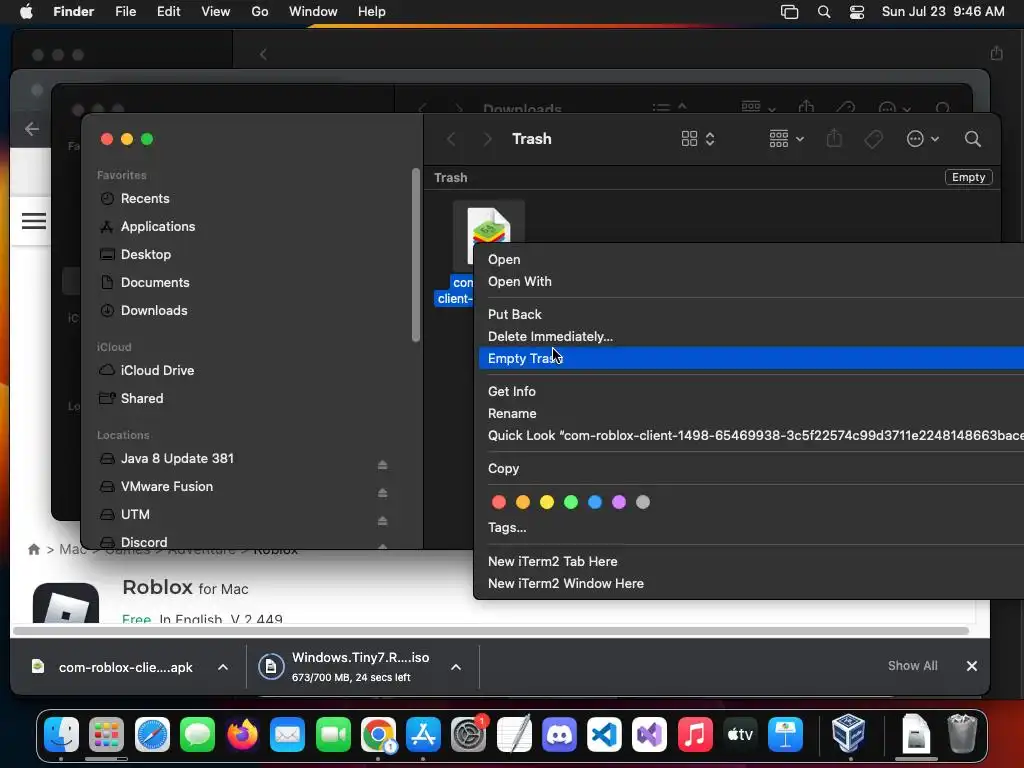Expand options for com-roblox apk download
1024x768 pixels.
click(223, 667)
